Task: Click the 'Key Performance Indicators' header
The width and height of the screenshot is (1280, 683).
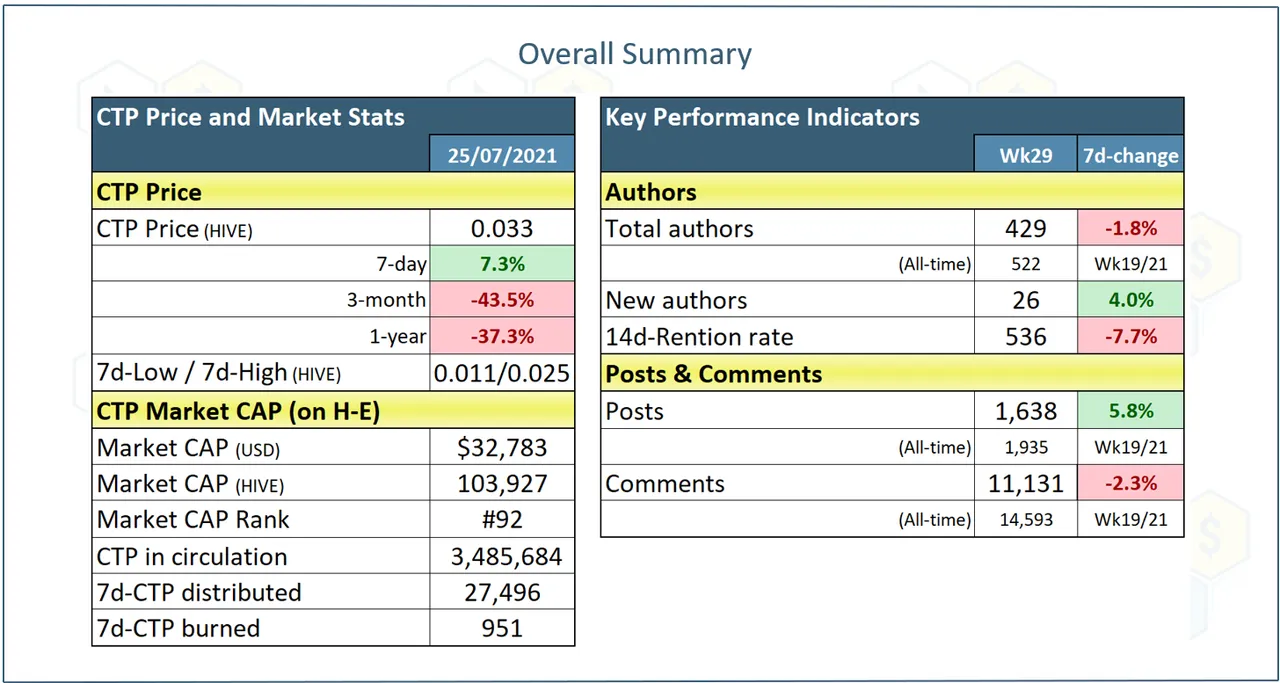Action: pyautogui.click(x=762, y=117)
